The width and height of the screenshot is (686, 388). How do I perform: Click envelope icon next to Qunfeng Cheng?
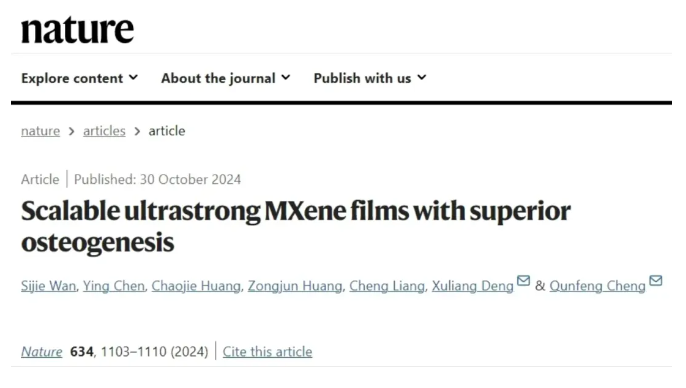coord(655,280)
